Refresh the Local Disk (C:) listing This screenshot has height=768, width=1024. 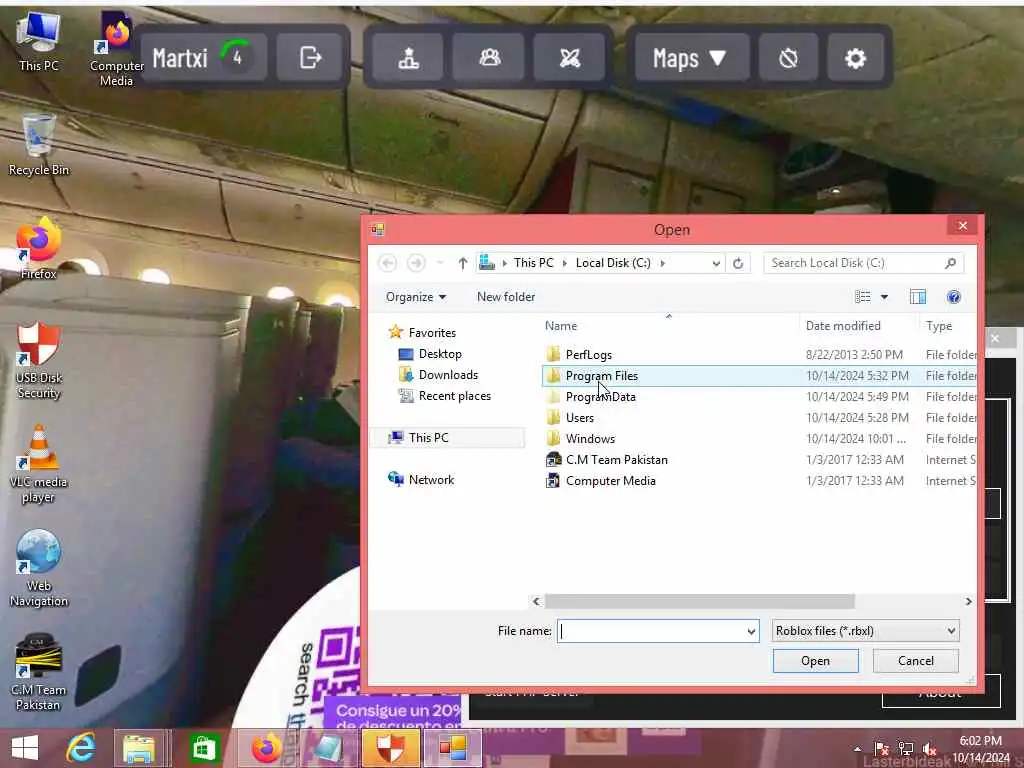click(738, 263)
